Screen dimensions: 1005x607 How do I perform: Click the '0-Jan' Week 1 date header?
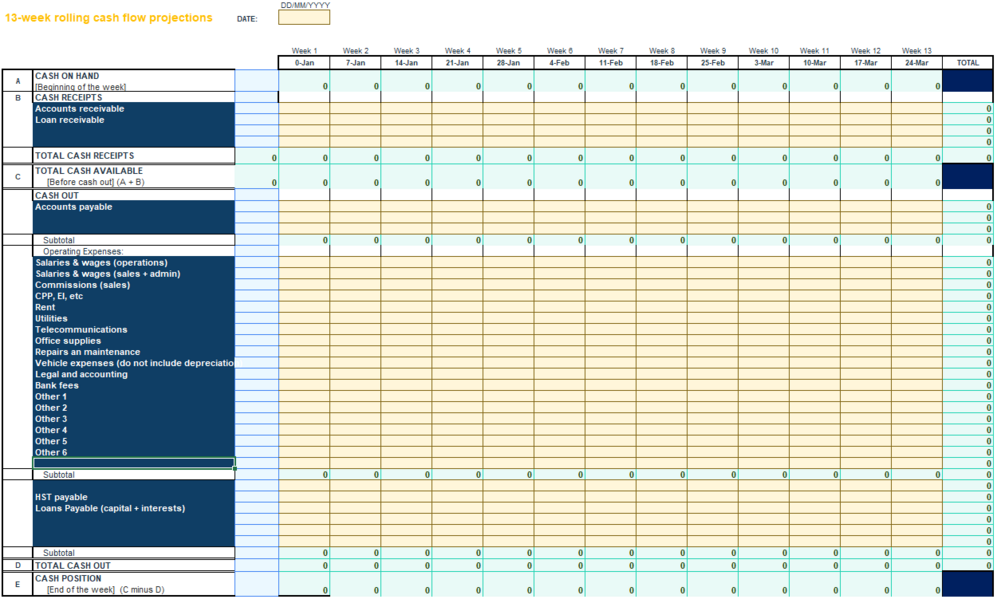304,63
